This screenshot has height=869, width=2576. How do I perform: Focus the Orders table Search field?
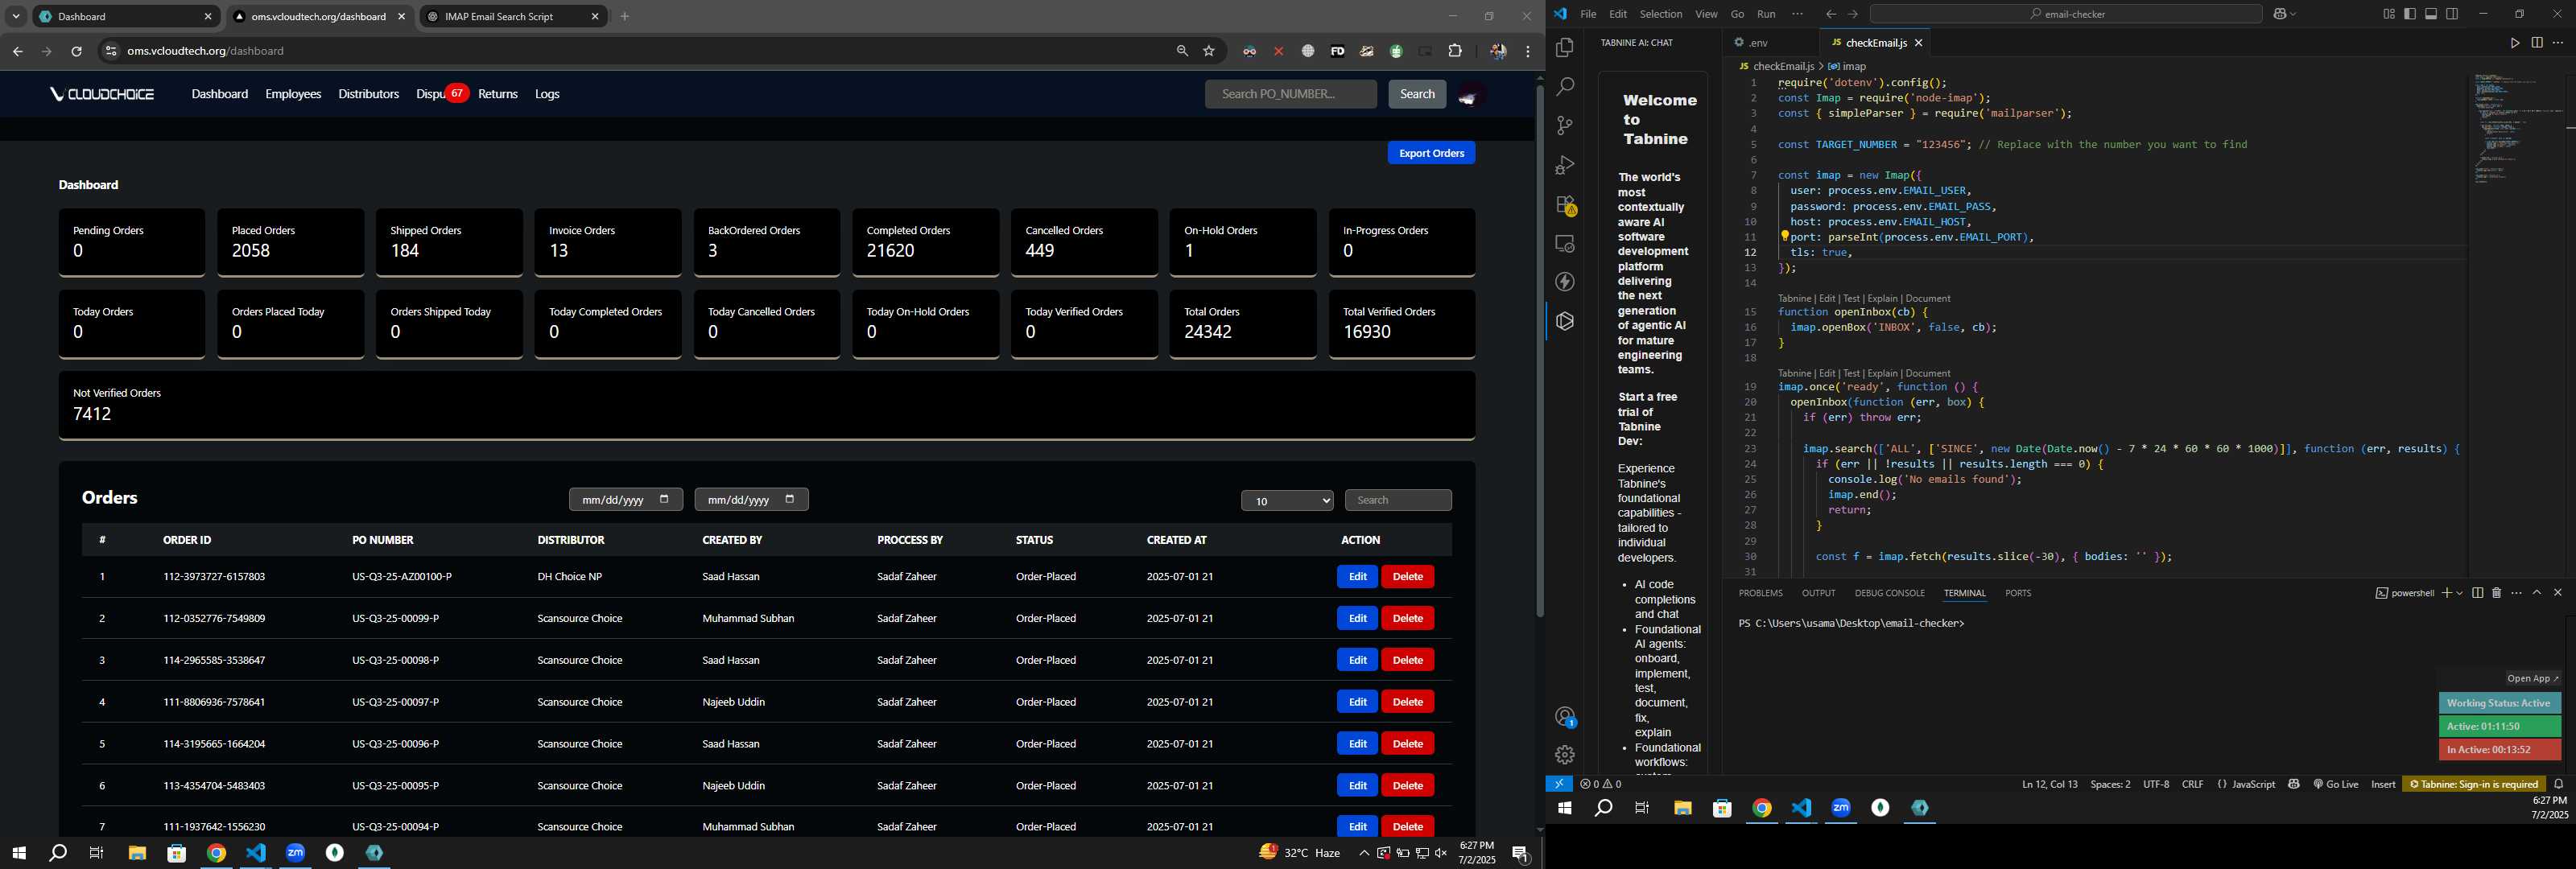pos(1397,500)
